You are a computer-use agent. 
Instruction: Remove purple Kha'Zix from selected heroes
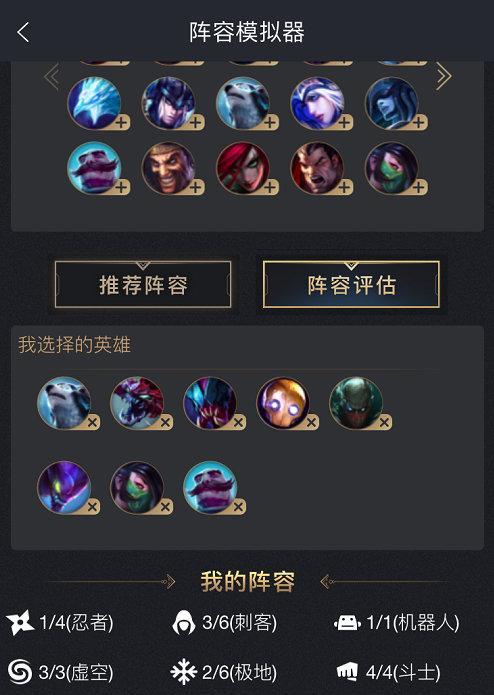point(92,507)
